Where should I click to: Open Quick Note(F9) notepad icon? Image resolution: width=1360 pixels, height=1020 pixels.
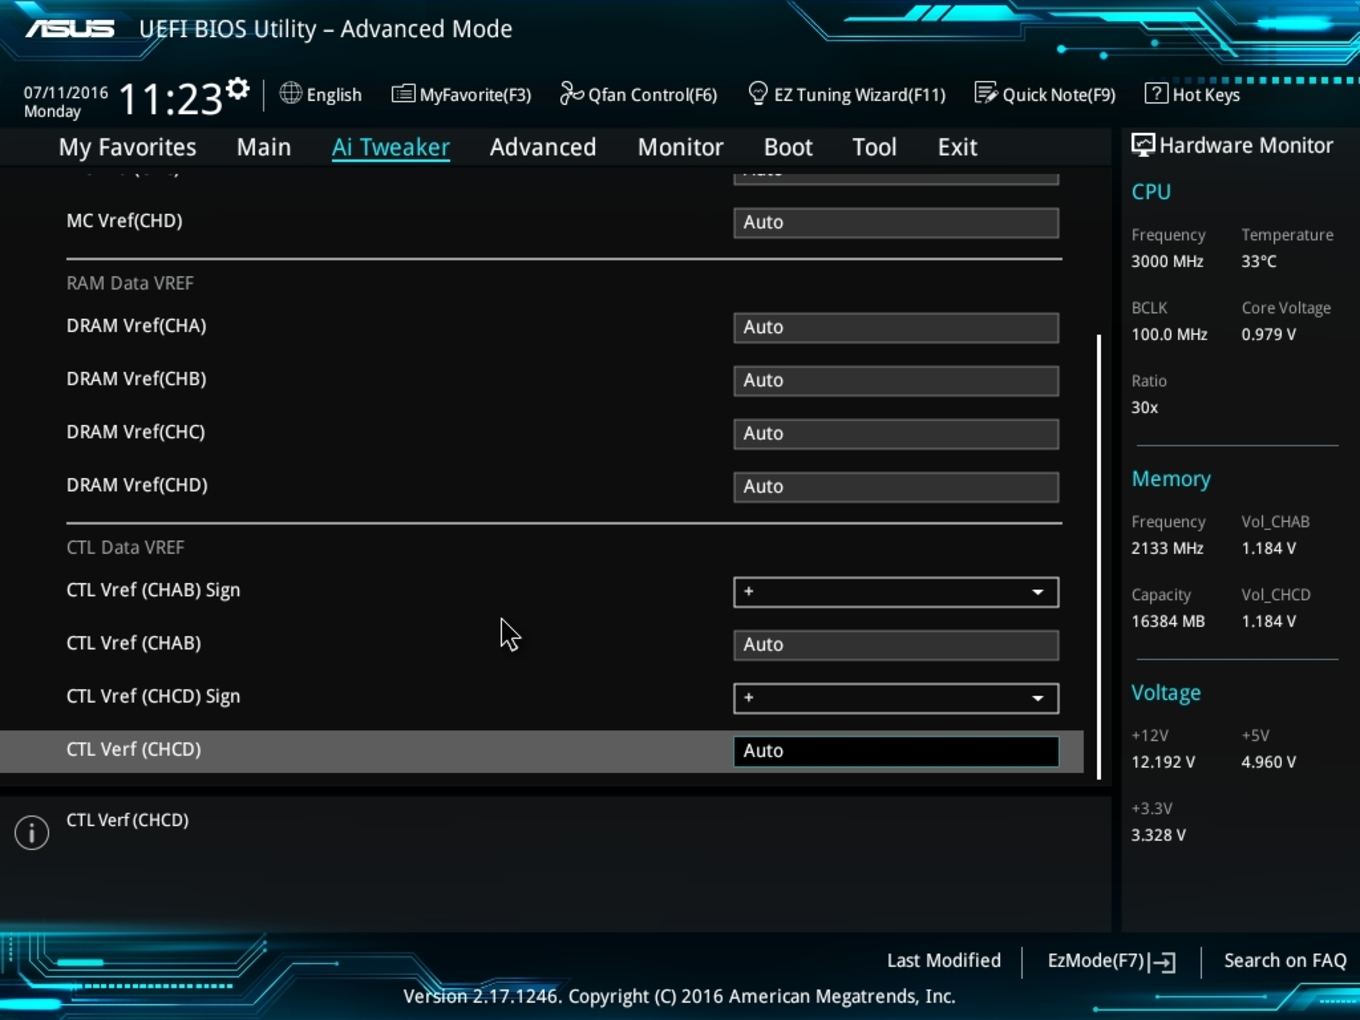(x=986, y=93)
